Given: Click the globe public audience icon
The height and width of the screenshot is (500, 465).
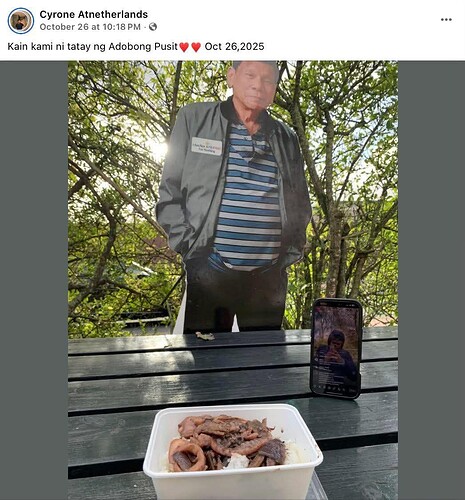Looking at the screenshot, I should [x=153, y=27].
